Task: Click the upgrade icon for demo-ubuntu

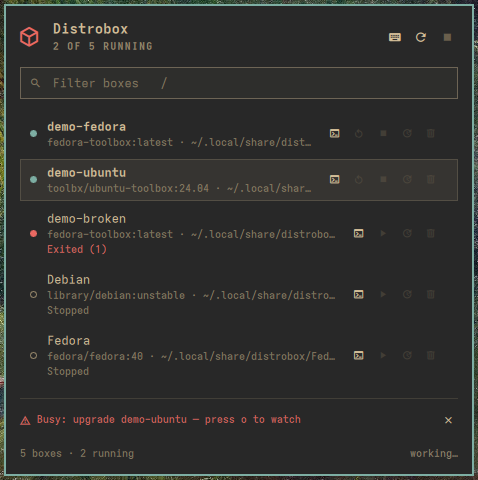Action: point(407,179)
